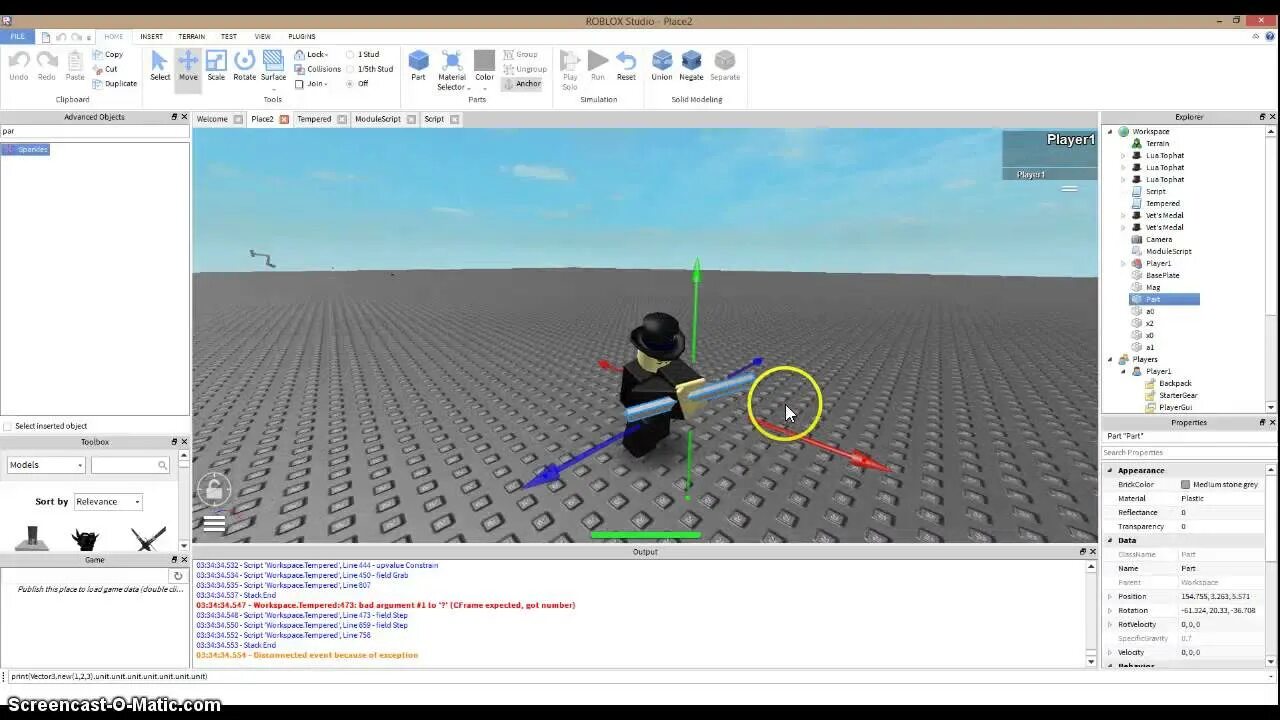Collapse the Data properties section
Image resolution: width=1280 pixels, height=720 pixels.
point(1109,540)
